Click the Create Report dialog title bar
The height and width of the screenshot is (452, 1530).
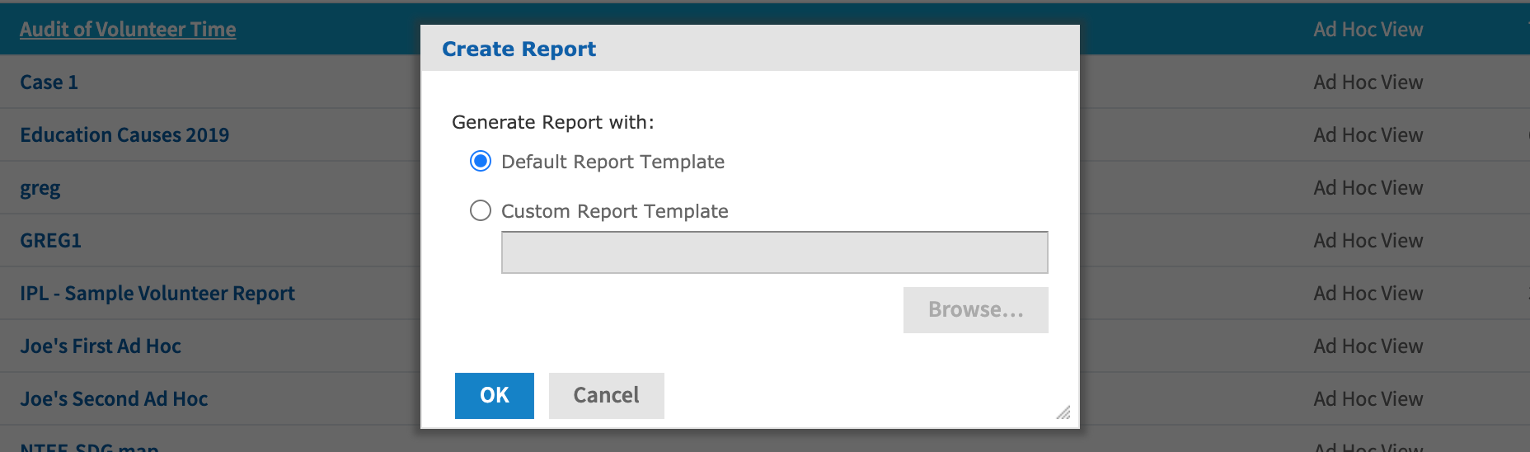[749, 49]
